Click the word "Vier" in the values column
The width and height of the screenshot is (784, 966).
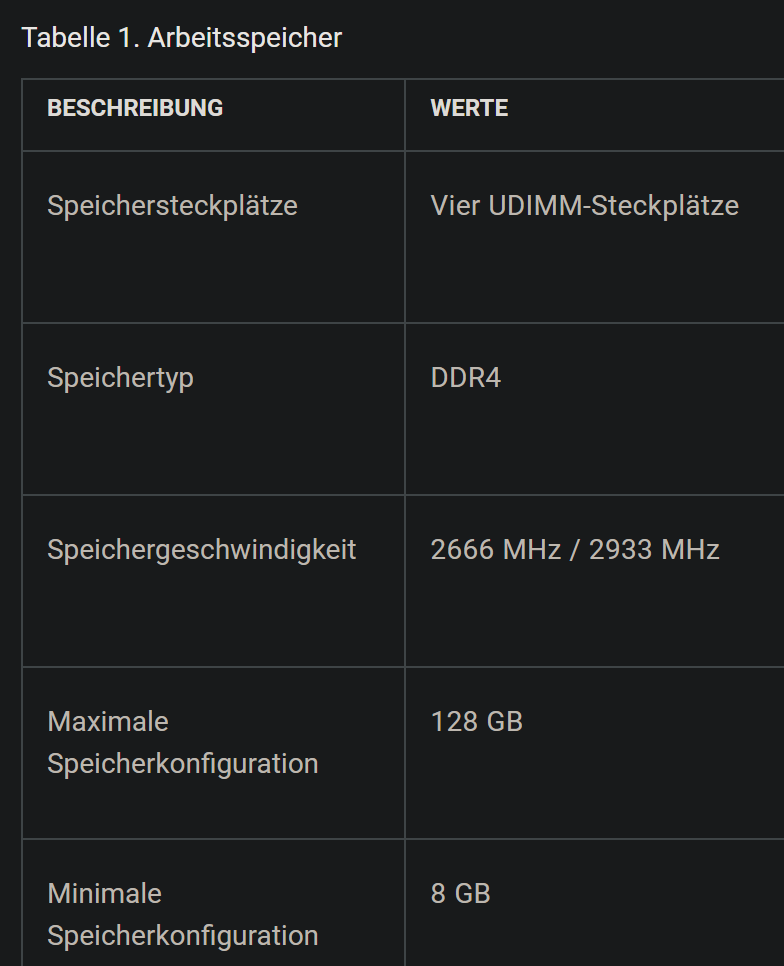[456, 206]
